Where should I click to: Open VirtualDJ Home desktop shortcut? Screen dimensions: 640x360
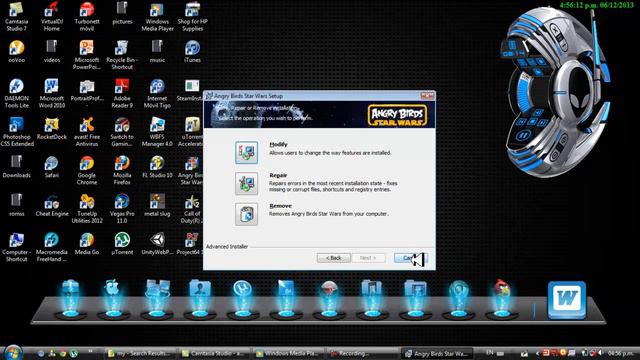coord(52,16)
